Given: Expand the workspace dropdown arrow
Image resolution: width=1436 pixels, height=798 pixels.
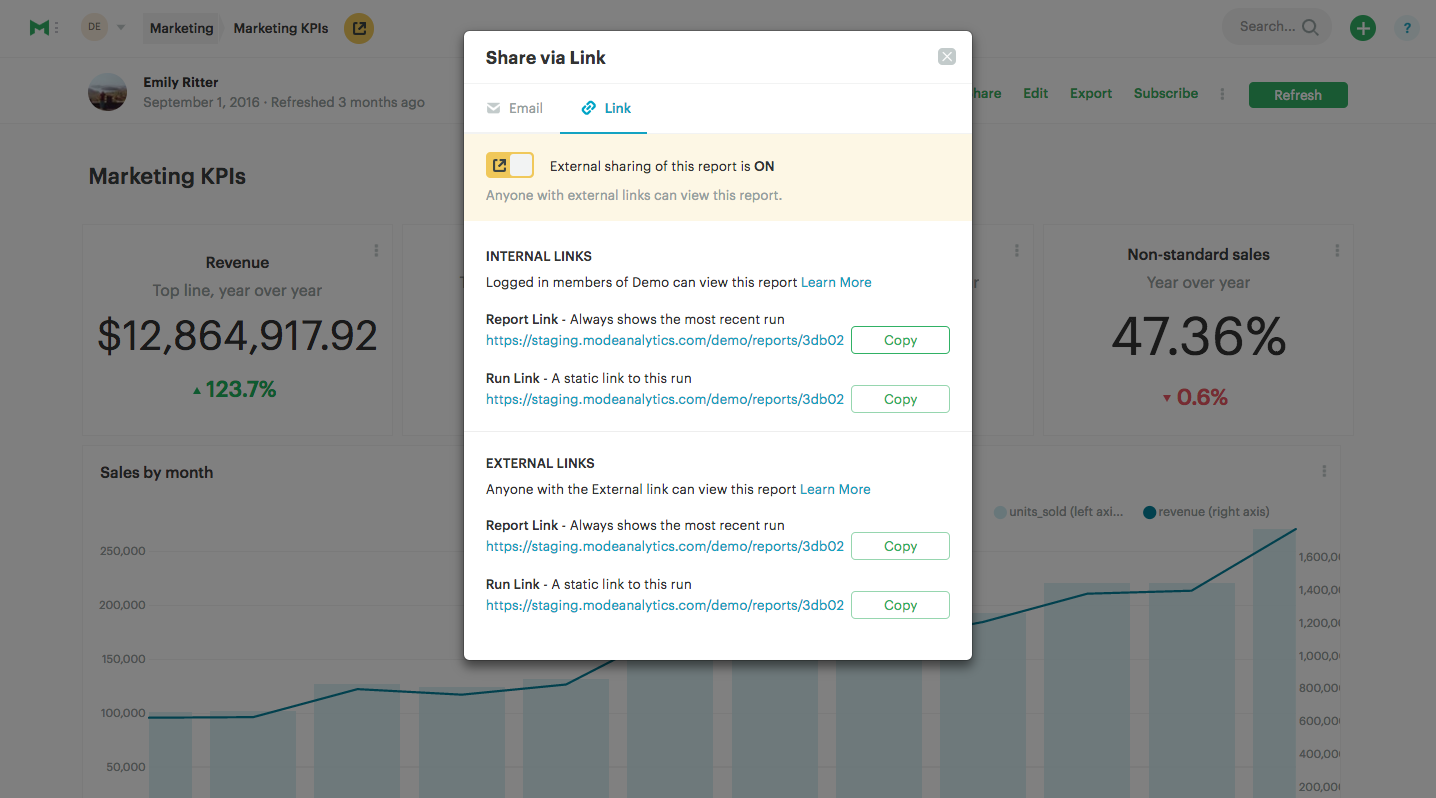Looking at the screenshot, I should 121,28.
